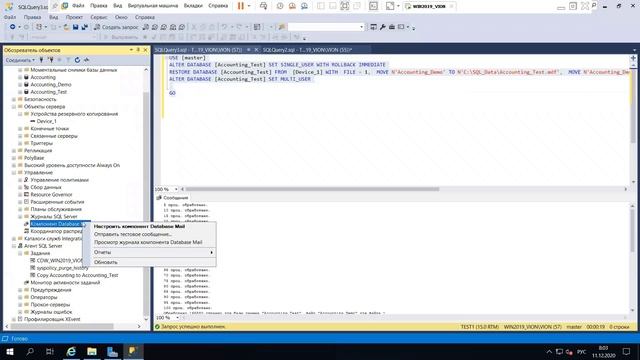The height and width of the screenshot is (360, 640).
Task: Collapse the Управление folder
Action: [x=13, y=173]
